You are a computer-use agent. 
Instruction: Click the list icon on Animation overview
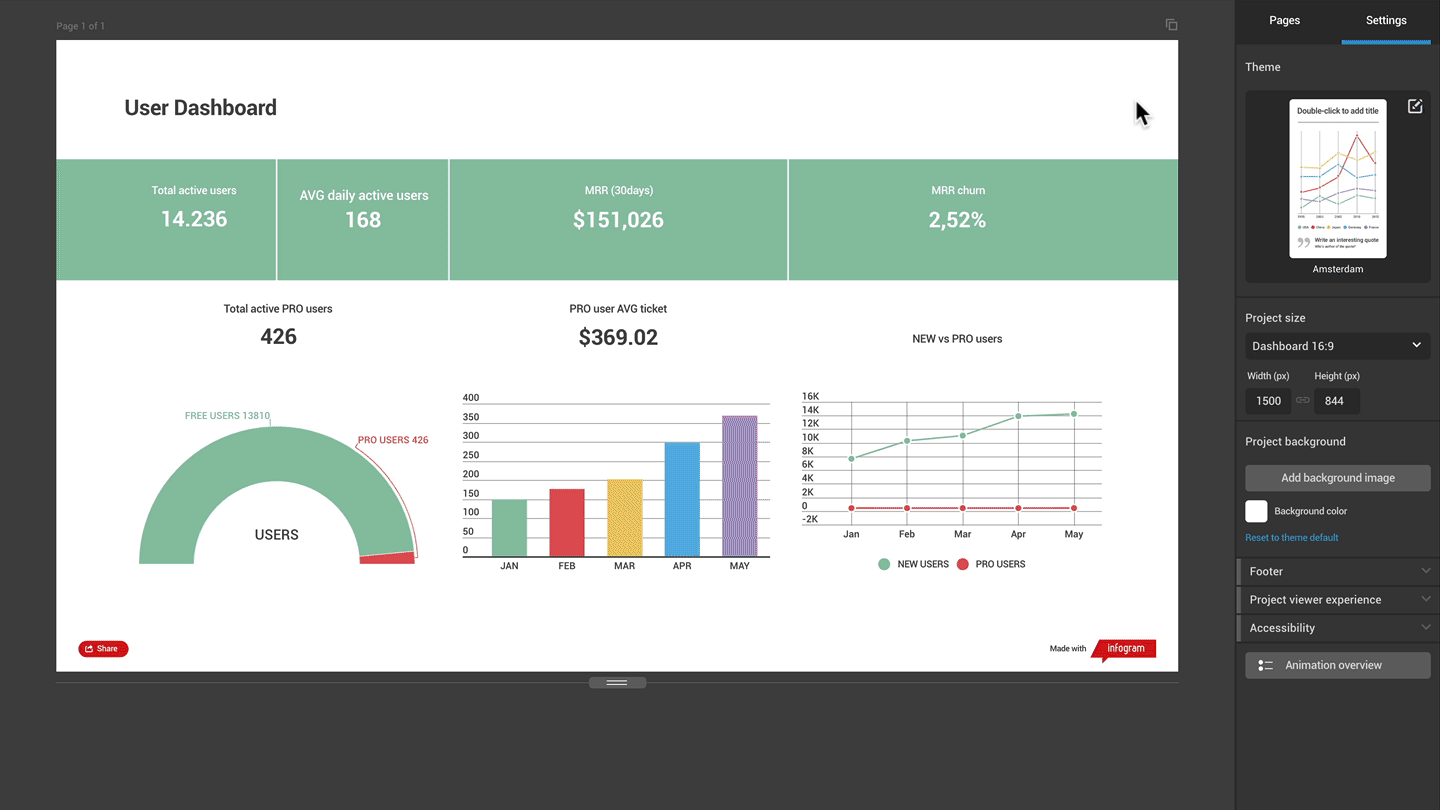click(1266, 665)
